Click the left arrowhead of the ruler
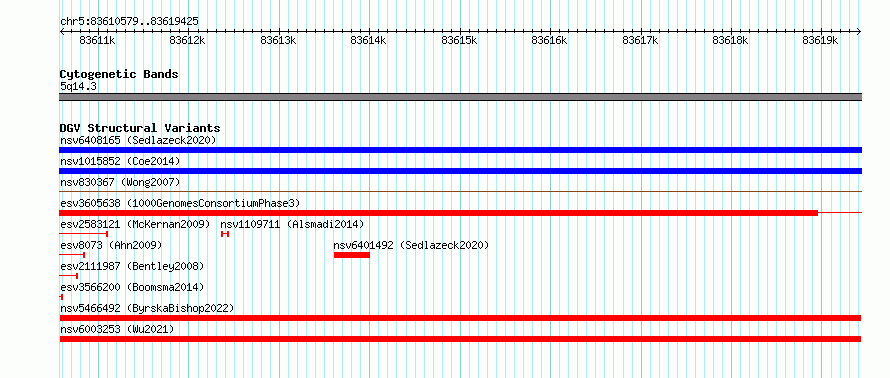Viewport: 890px width, 378px height. [62, 32]
